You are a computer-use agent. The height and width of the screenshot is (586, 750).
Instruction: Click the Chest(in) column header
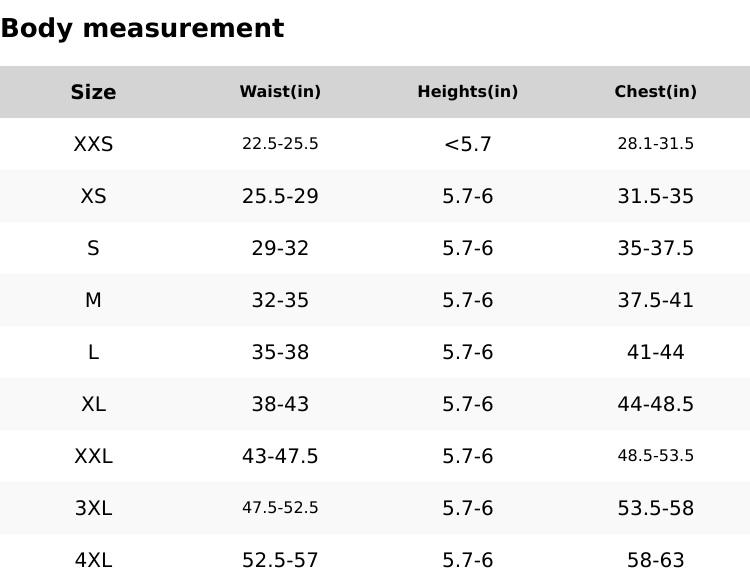[x=655, y=92]
